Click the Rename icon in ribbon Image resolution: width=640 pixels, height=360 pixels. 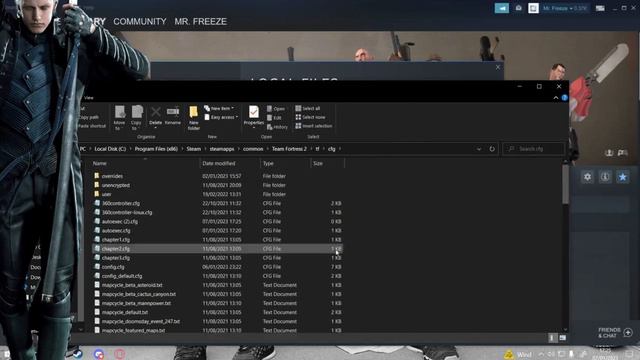(173, 116)
